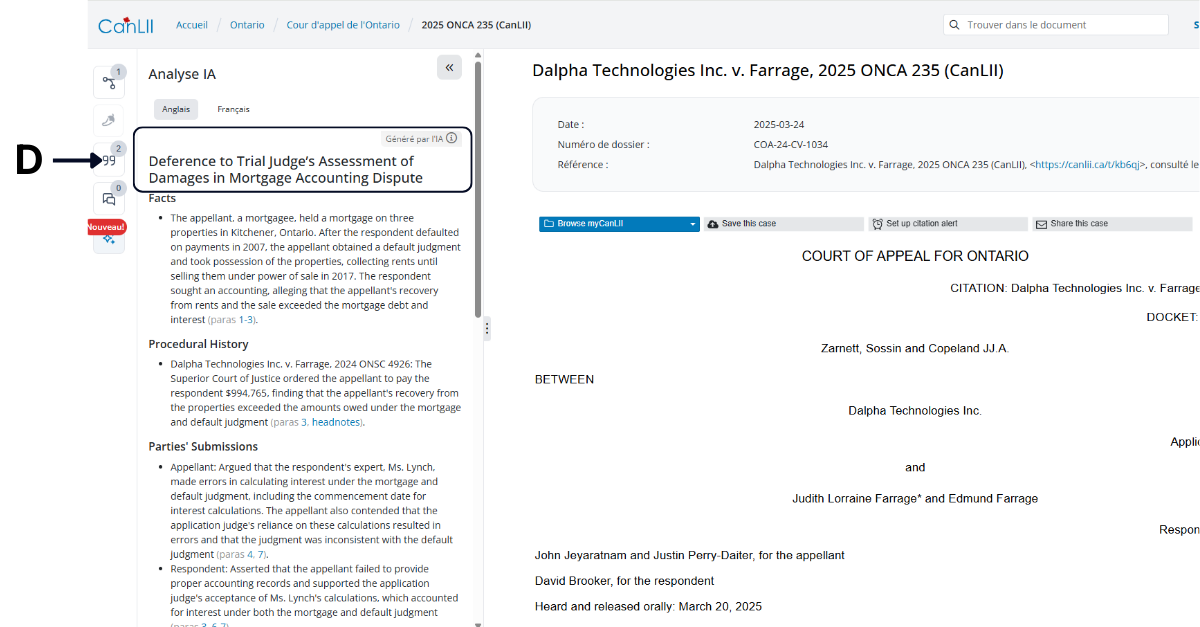This screenshot has width=1200, height=627.
Task: Click the AI sparkle icon under Nouveau
Action: point(108,239)
